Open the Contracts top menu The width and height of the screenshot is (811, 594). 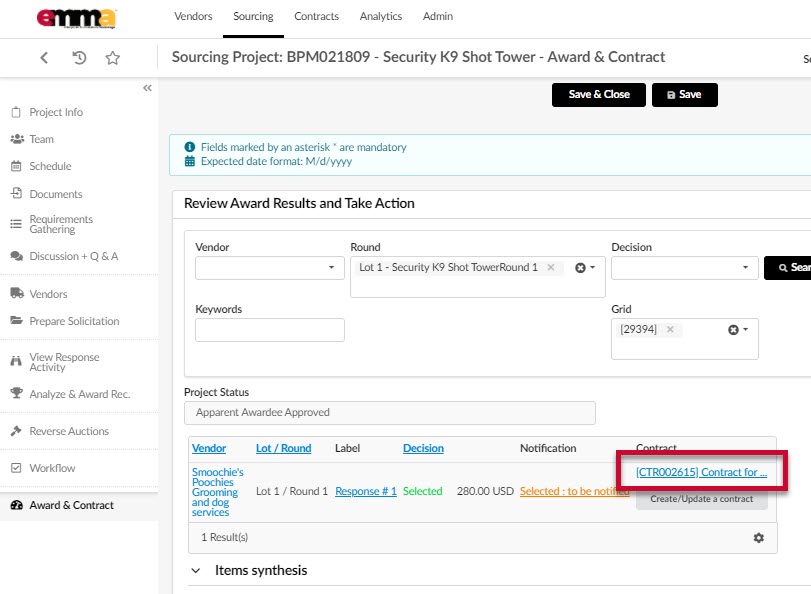click(317, 17)
